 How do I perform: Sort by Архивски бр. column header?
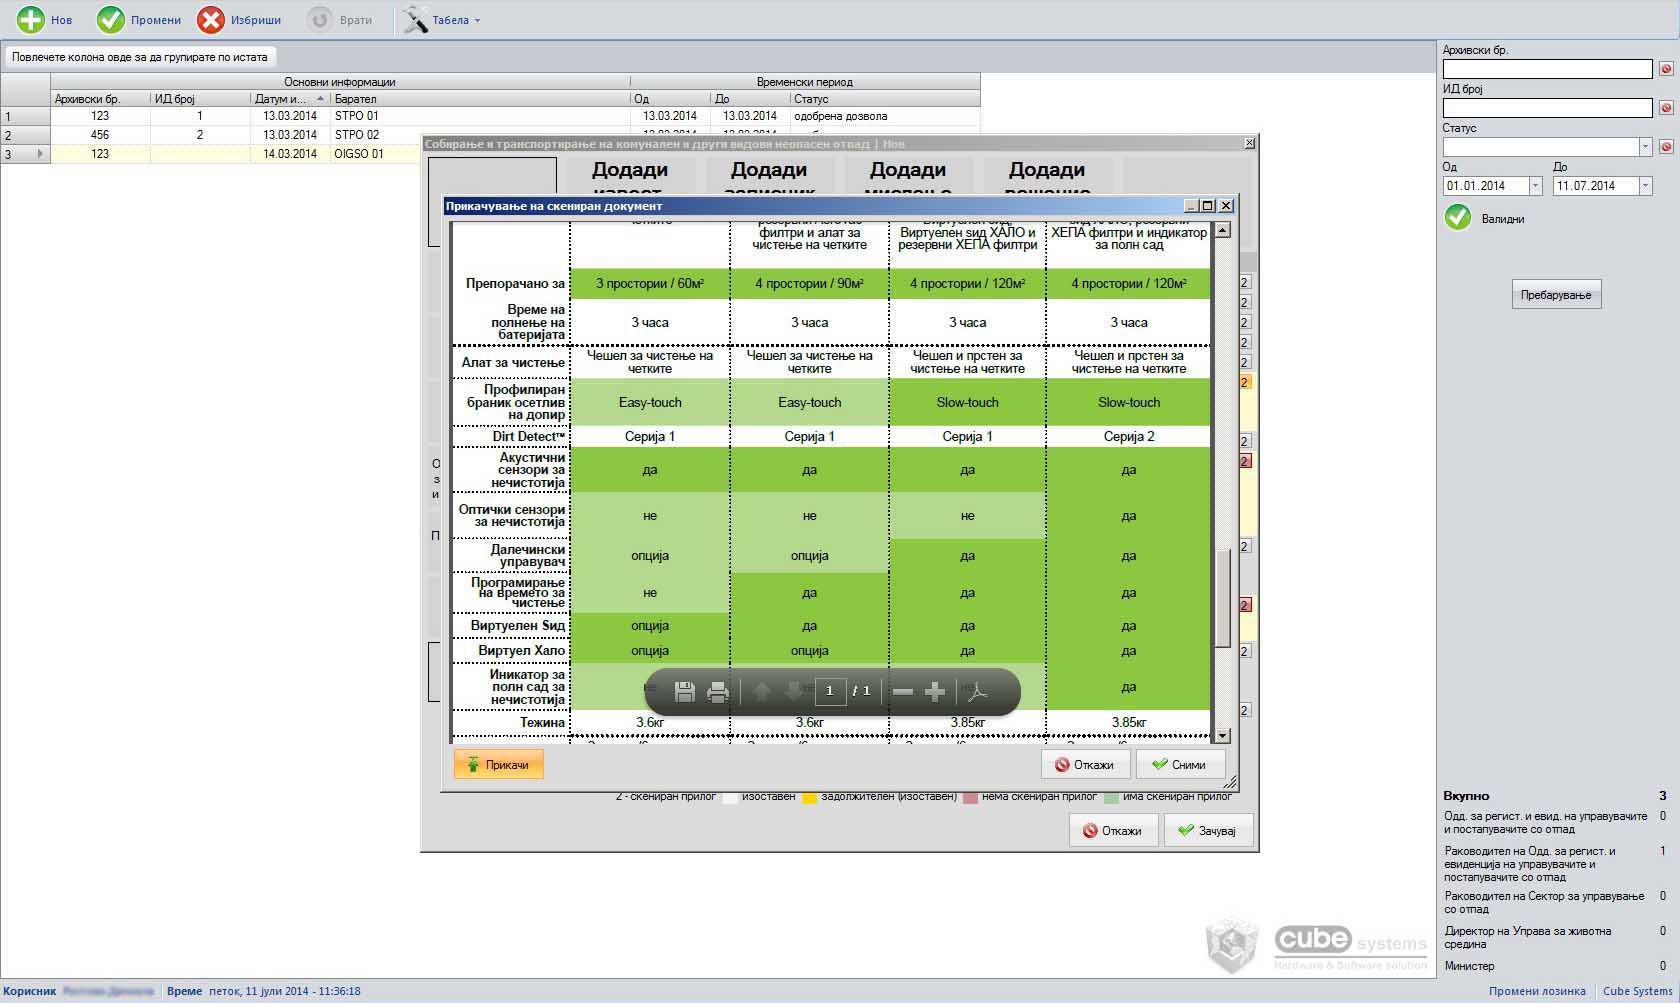point(100,99)
